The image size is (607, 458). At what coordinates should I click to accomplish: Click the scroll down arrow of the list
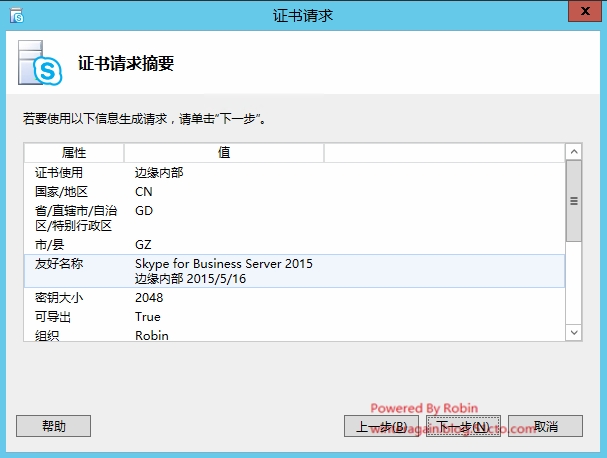pos(574,333)
